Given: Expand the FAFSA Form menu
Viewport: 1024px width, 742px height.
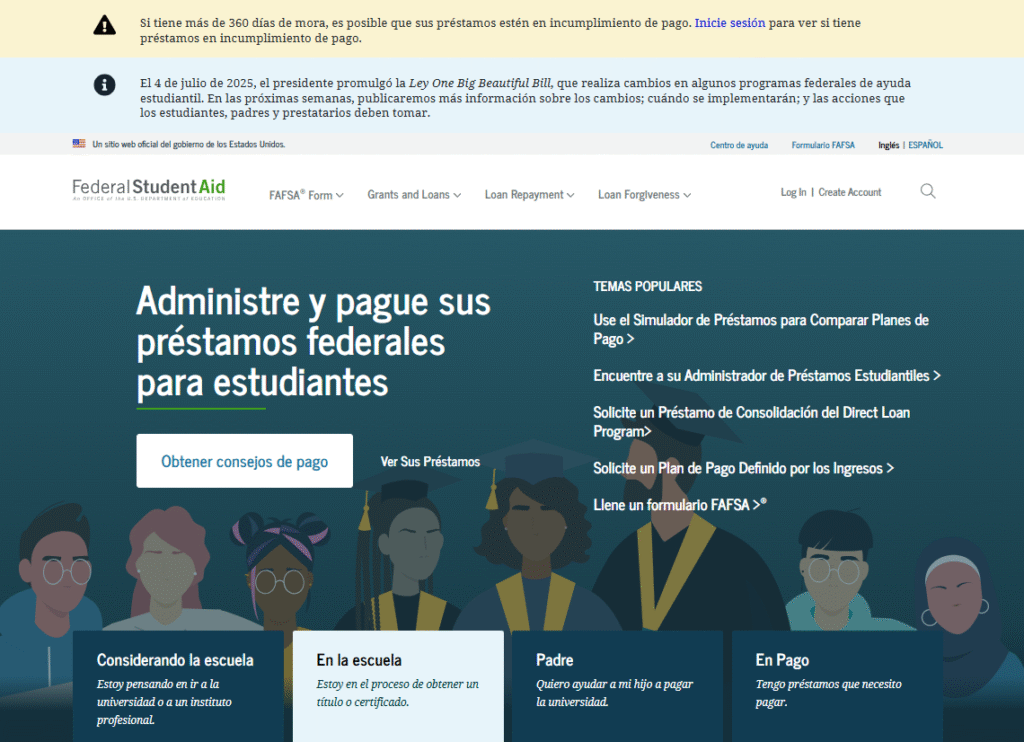Looking at the screenshot, I should [306, 195].
